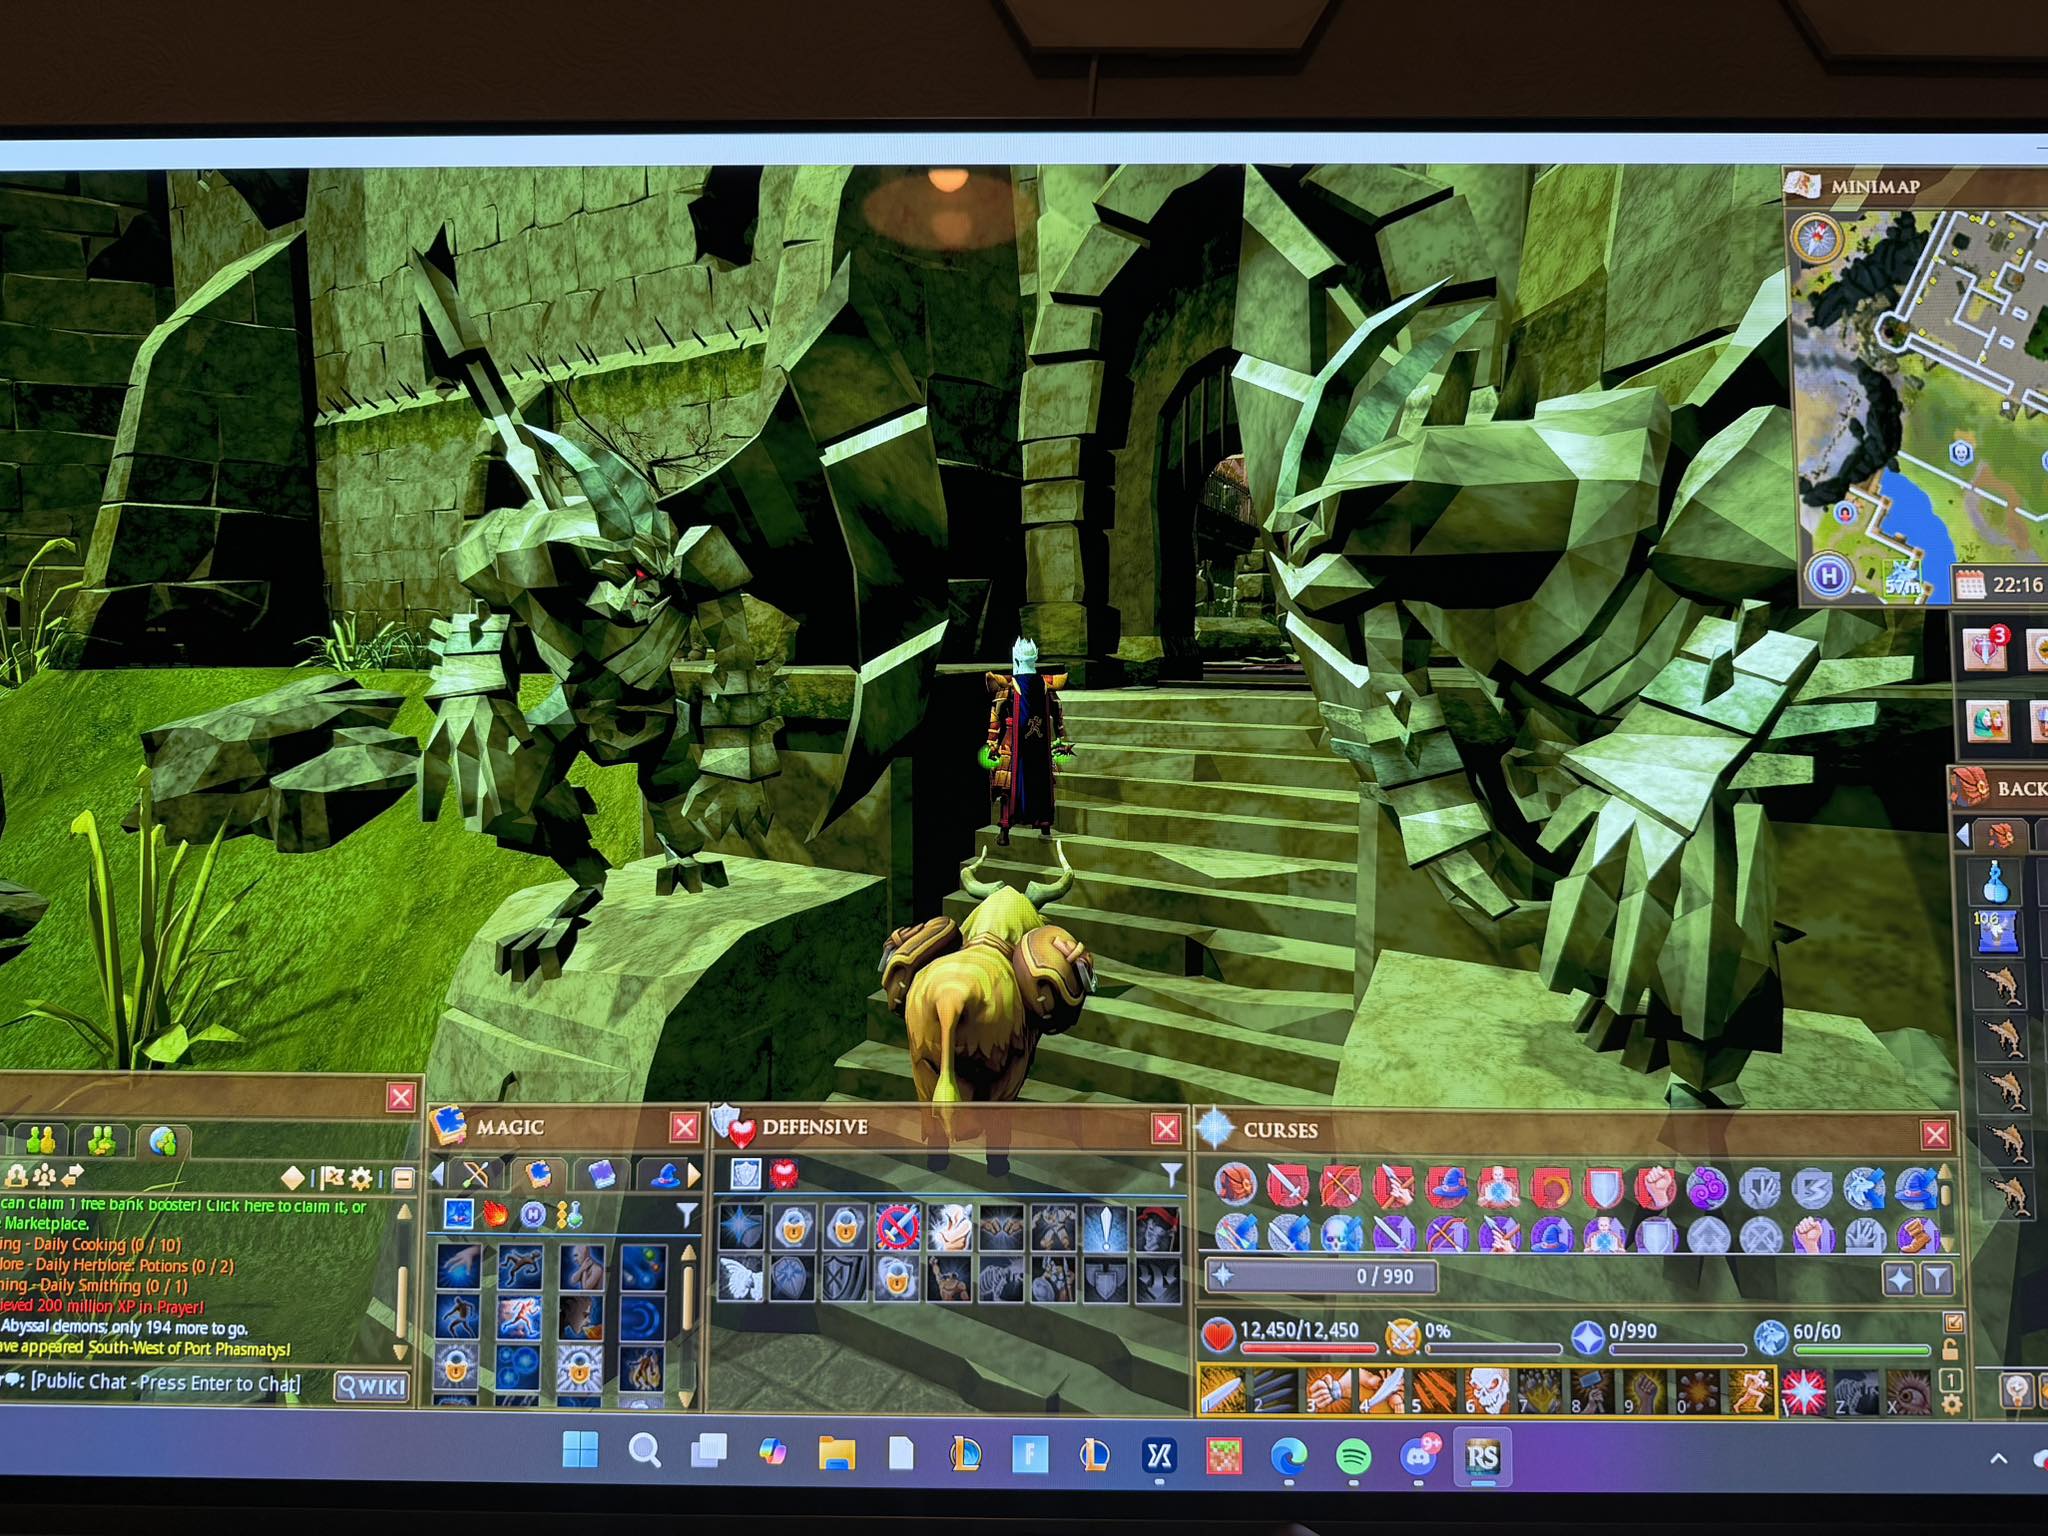Open chat settings gear icon

[x=360, y=1178]
